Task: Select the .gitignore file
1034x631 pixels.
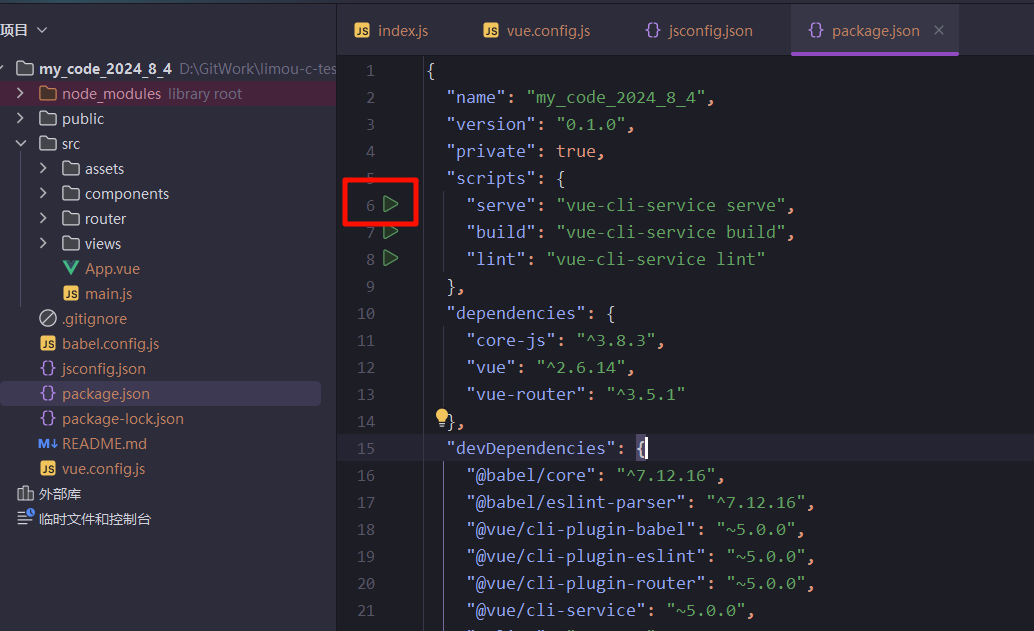Action: pos(94,319)
